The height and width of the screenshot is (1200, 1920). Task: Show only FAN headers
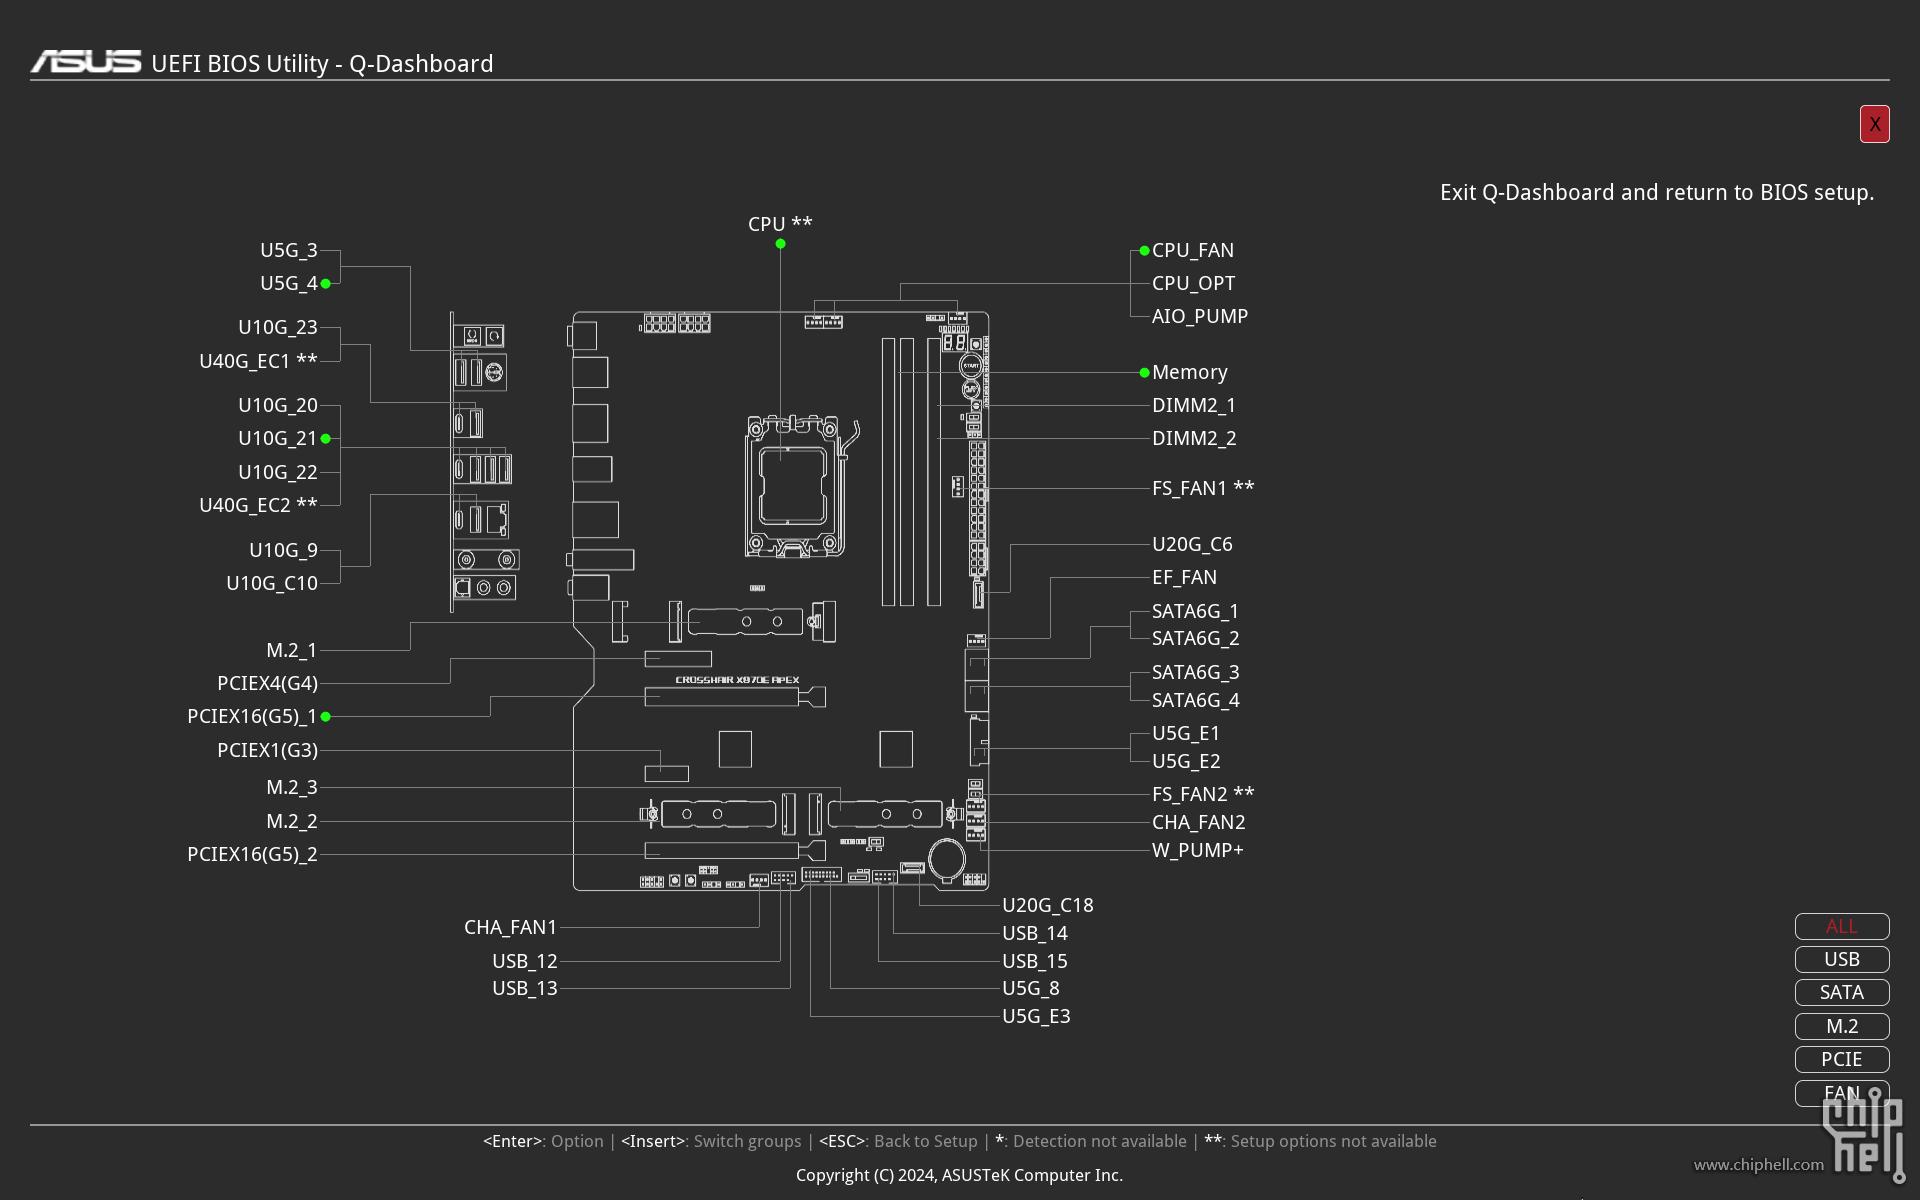coord(1841,1093)
